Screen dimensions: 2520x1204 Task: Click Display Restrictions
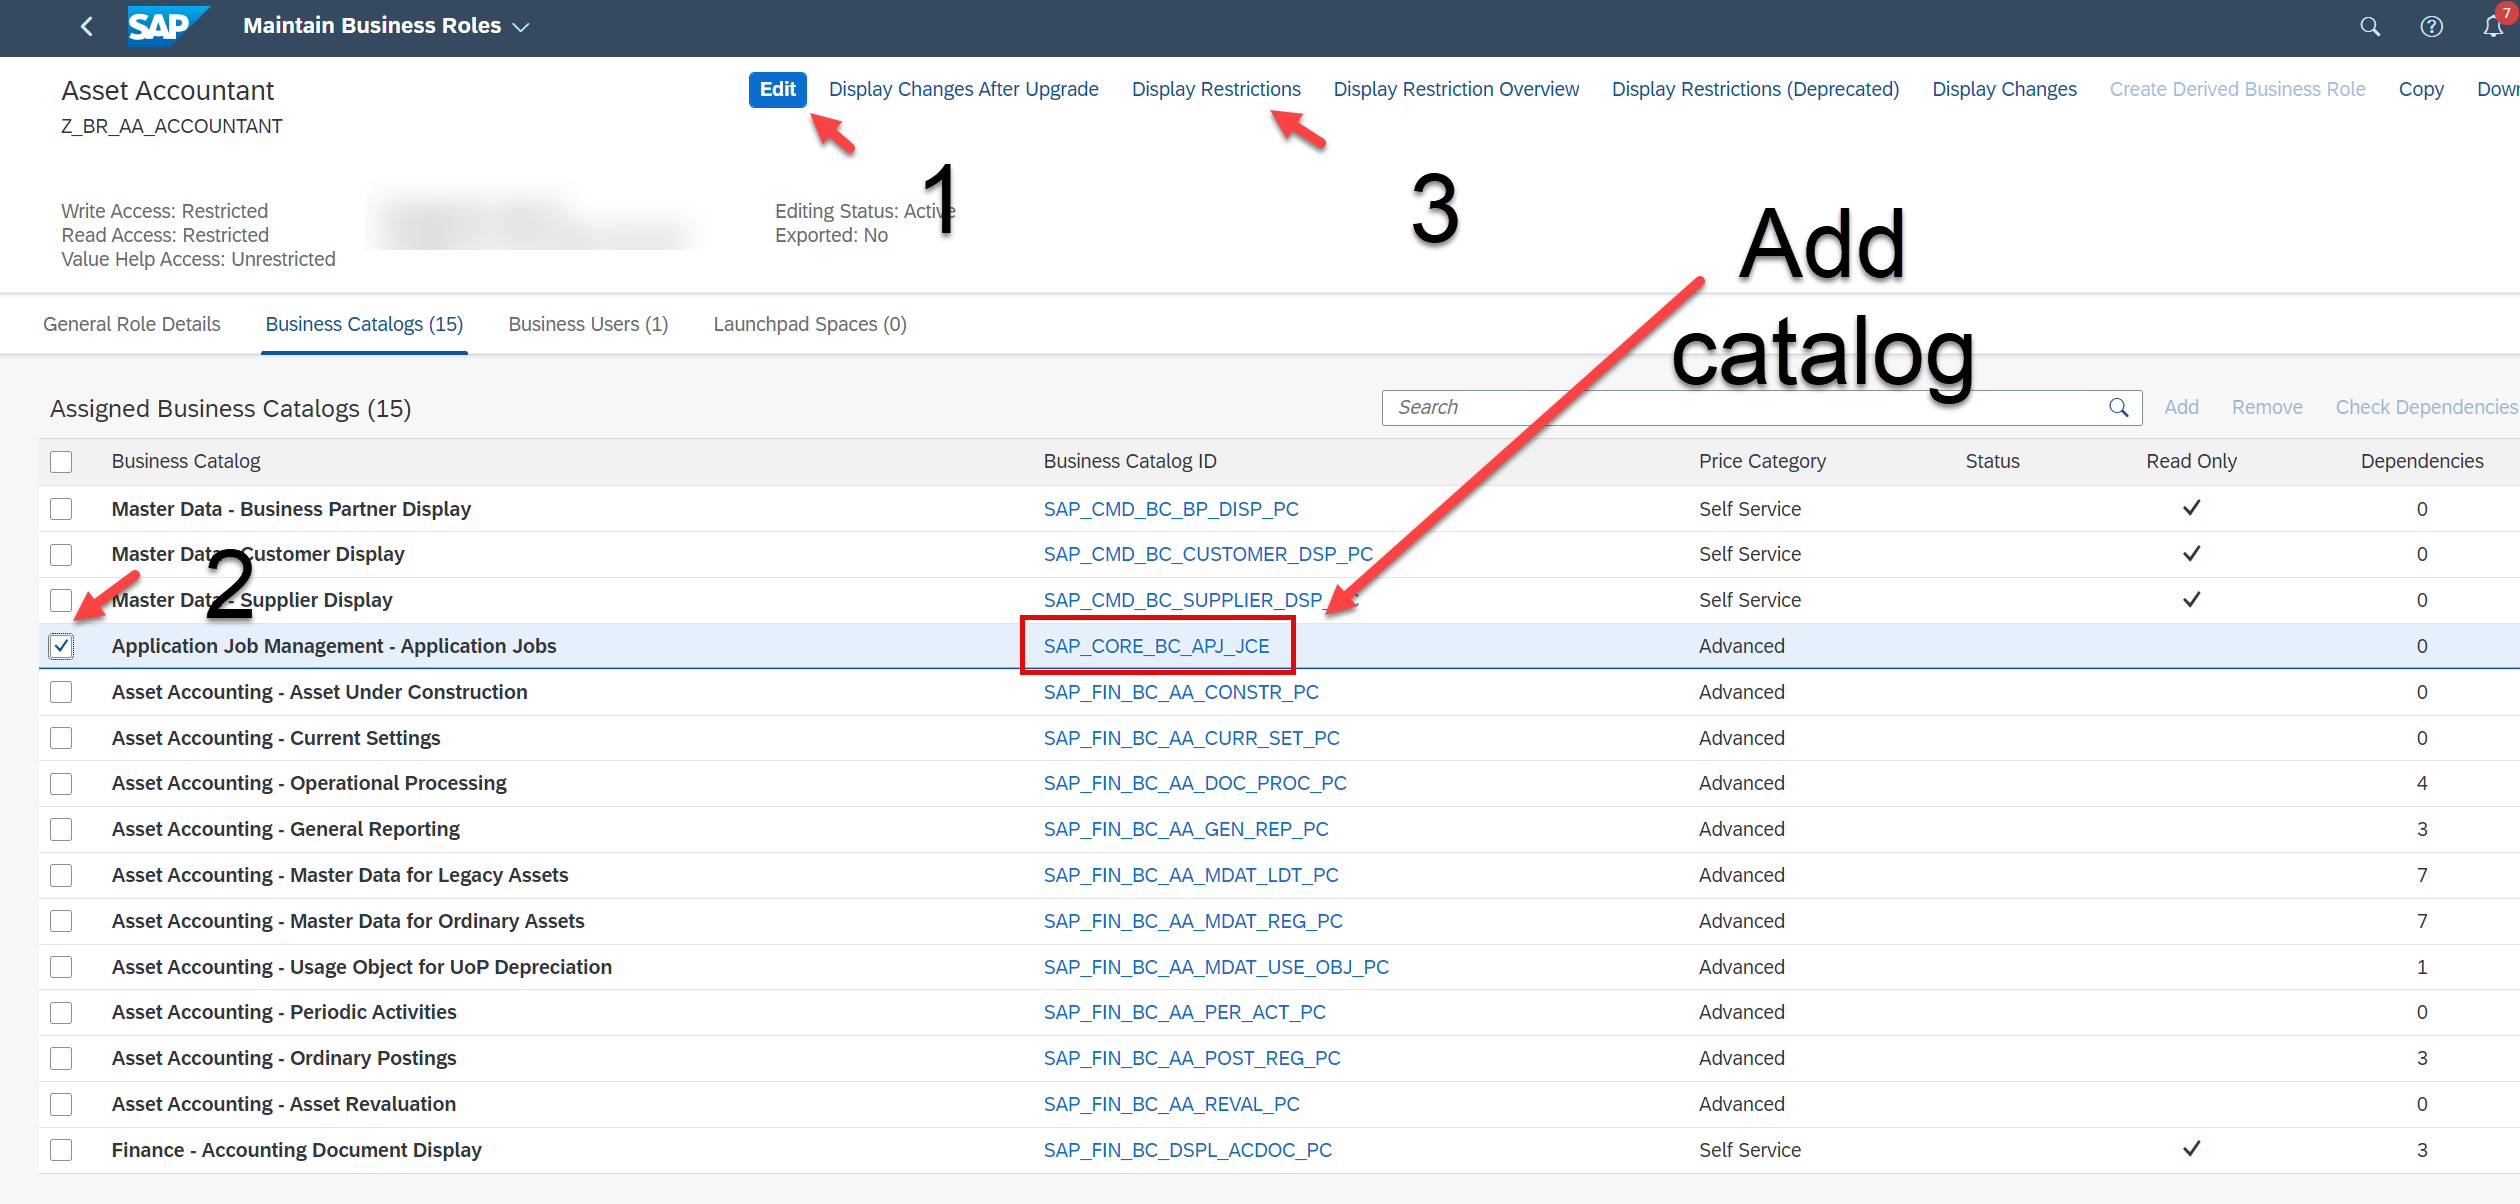(1216, 89)
